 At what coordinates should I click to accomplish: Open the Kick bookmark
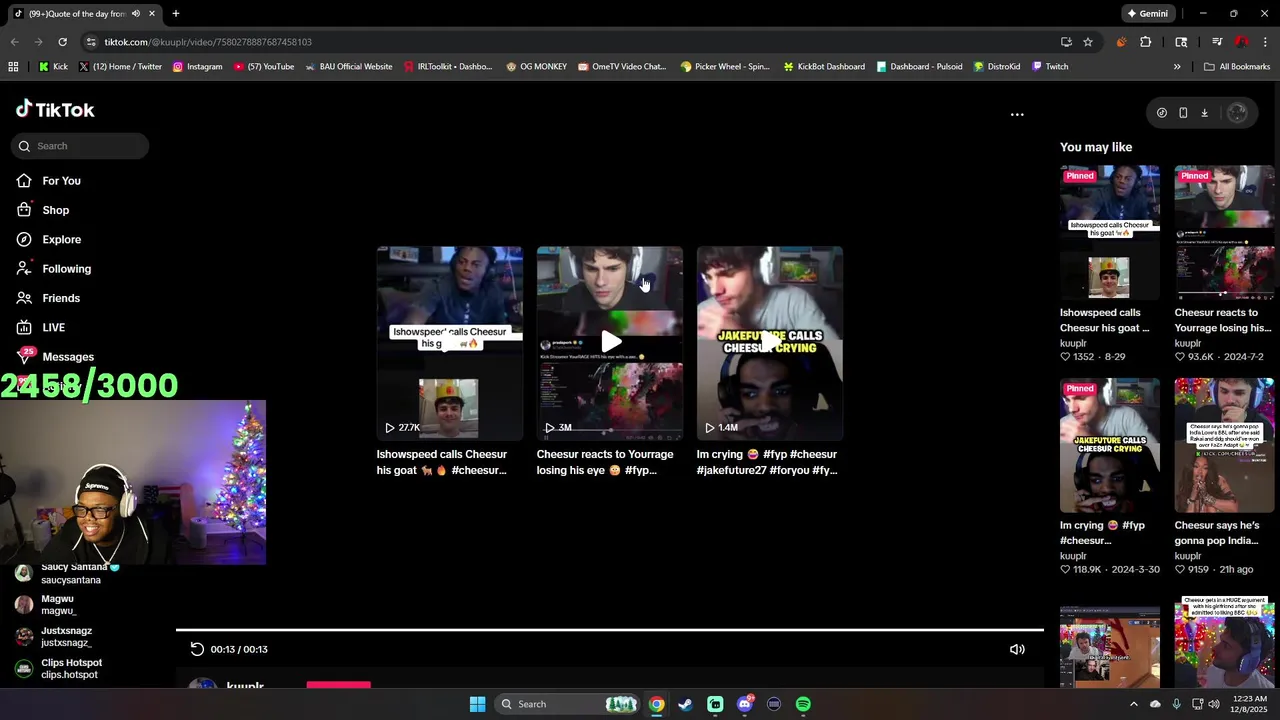(x=53, y=67)
